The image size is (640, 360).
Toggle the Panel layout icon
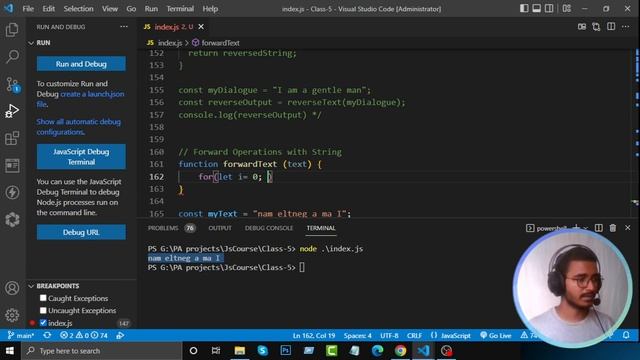coord(537,9)
